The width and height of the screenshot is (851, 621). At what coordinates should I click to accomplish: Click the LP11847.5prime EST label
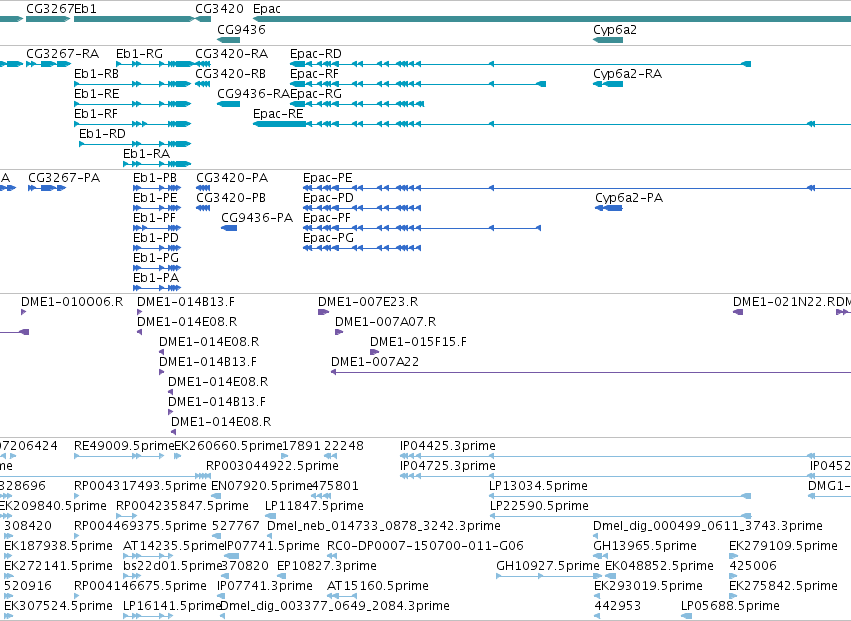click(x=314, y=506)
